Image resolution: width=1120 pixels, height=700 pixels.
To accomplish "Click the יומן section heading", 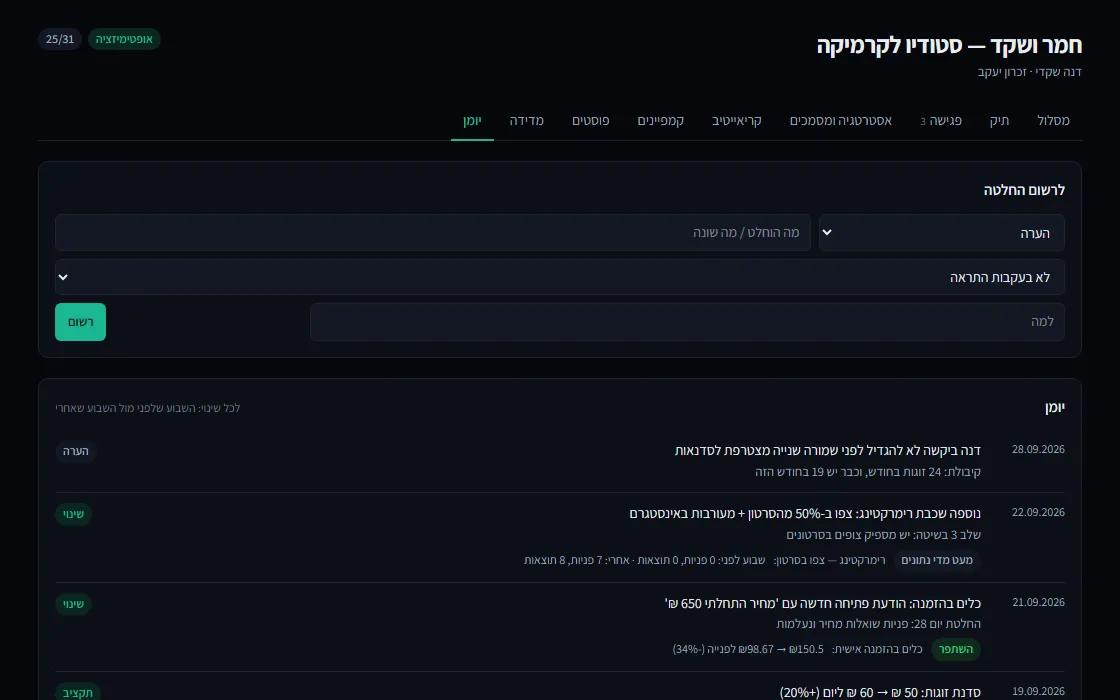I will [1054, 407].
